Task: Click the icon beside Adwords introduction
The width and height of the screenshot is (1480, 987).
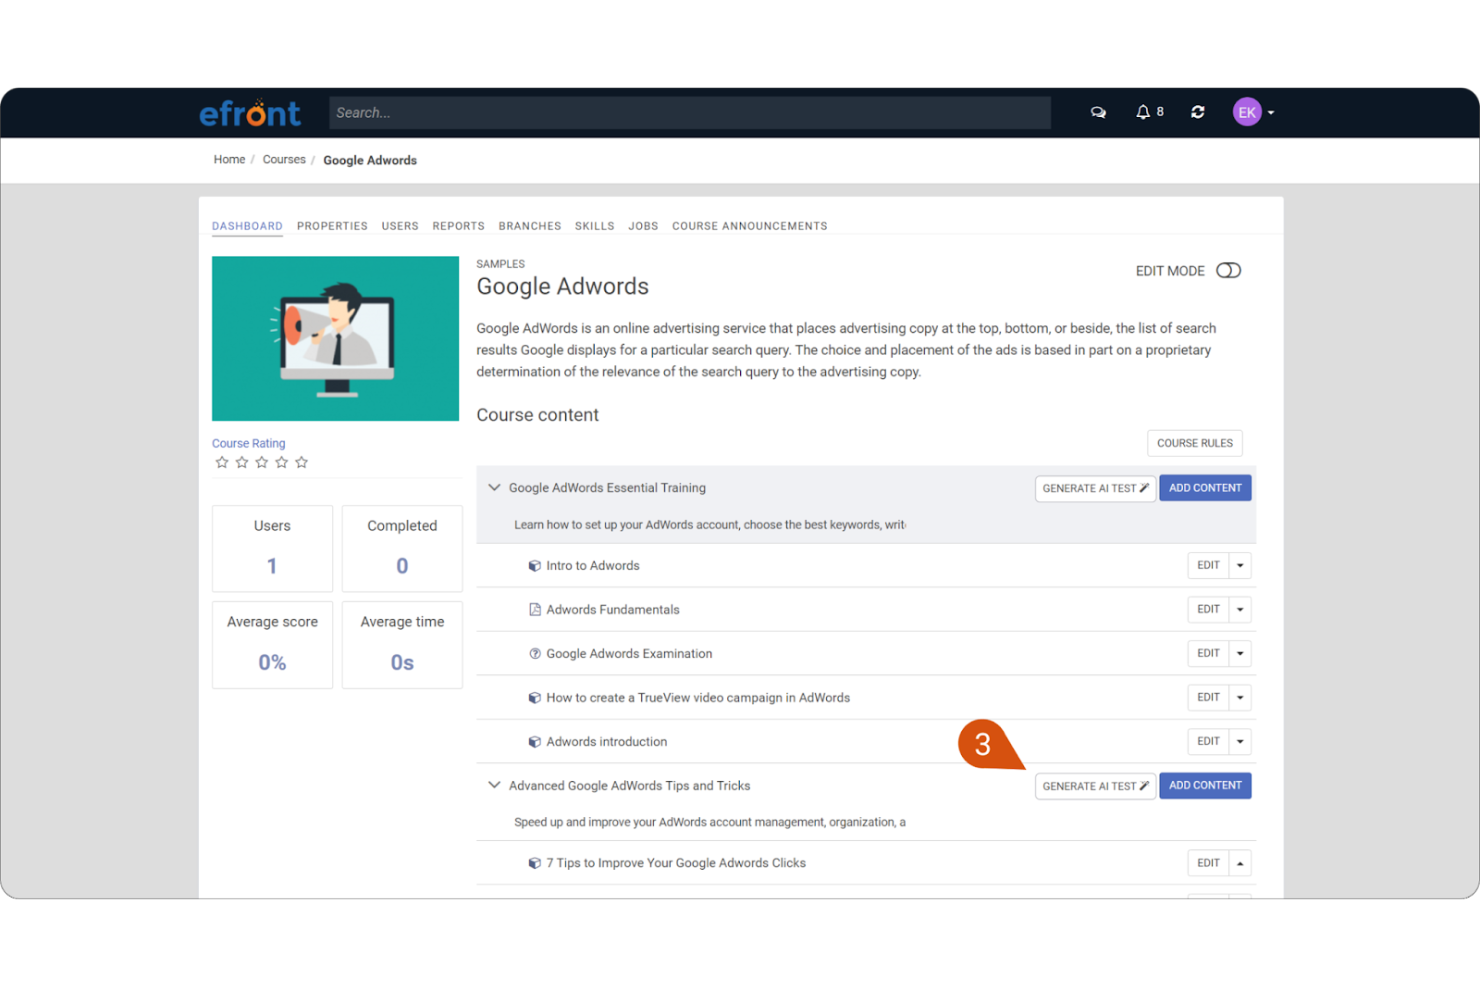Action: pyautogui.click(x=535, y=742)
